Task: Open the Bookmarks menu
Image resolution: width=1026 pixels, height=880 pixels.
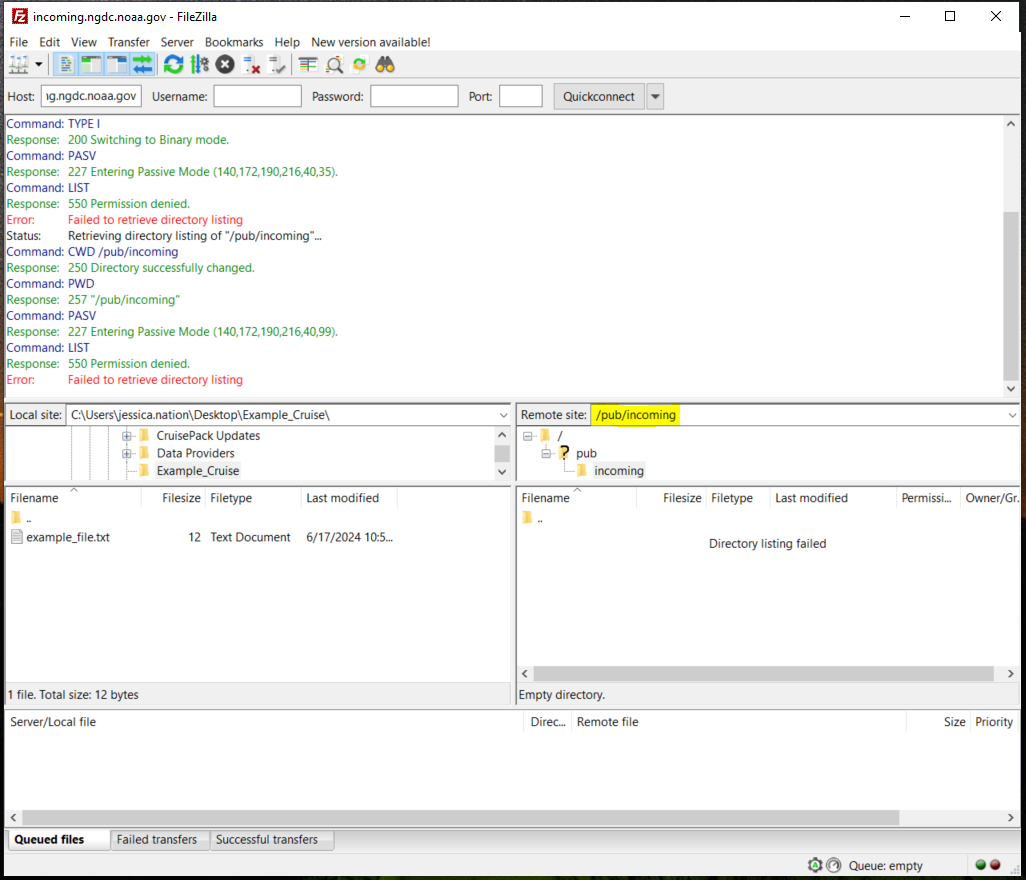Action: (x=234, y=42)
